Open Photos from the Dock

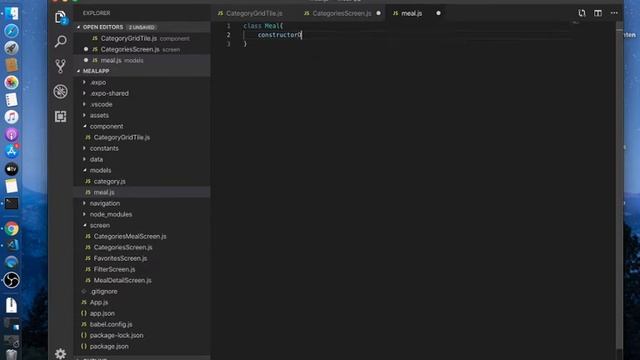tap(11, 82)
